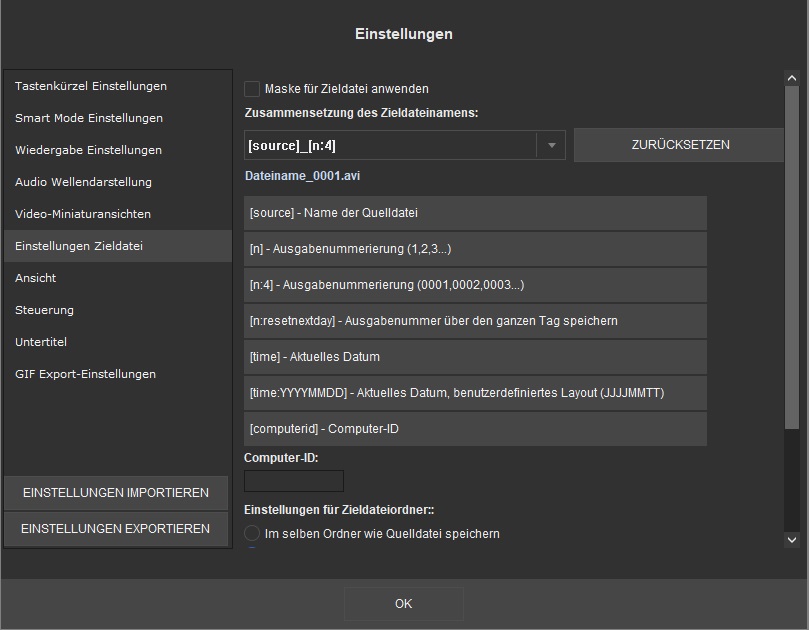Show the Untertitel settings
The width and height of the screenshot is (809, 630).
pos(41,342)
